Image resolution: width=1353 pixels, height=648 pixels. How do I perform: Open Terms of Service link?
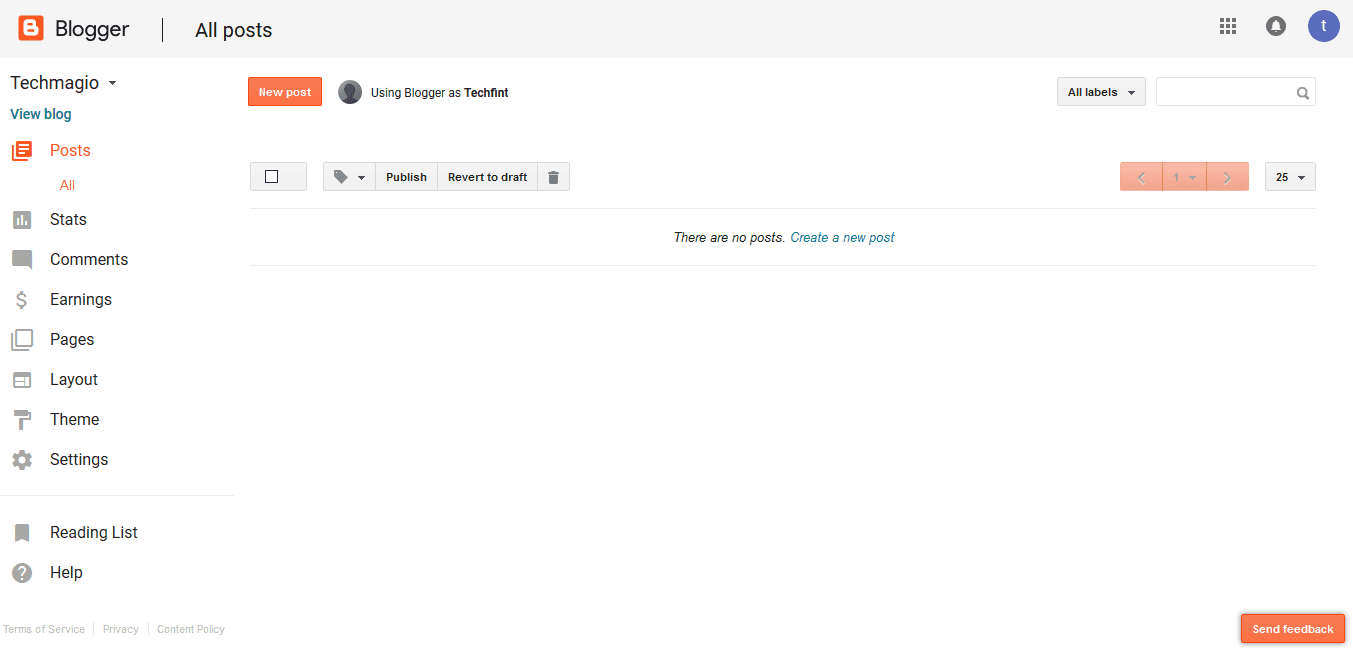(x=44, y=629)
